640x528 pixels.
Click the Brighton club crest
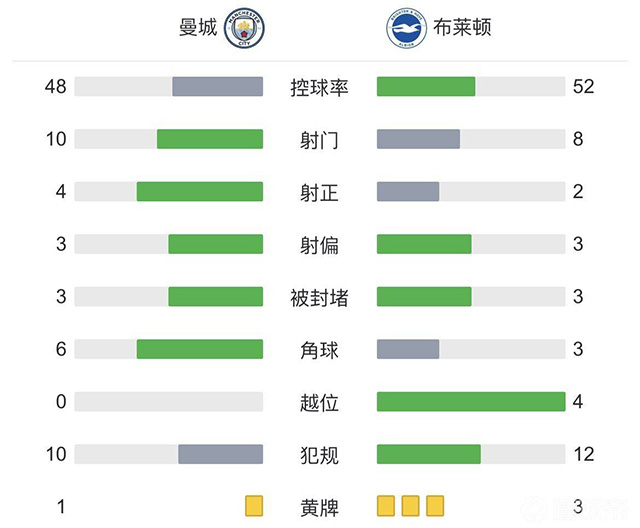pyautogui.click(x=401, y=29)
